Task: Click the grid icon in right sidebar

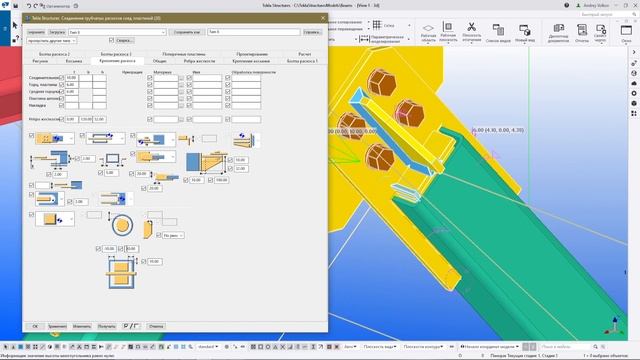Action: 634,113
